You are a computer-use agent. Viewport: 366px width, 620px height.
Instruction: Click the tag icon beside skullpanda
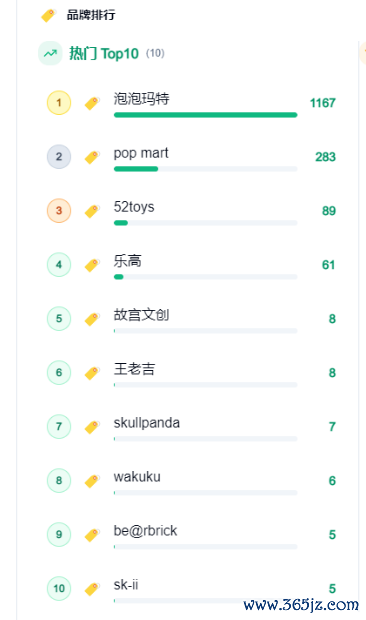click(92, 427)
